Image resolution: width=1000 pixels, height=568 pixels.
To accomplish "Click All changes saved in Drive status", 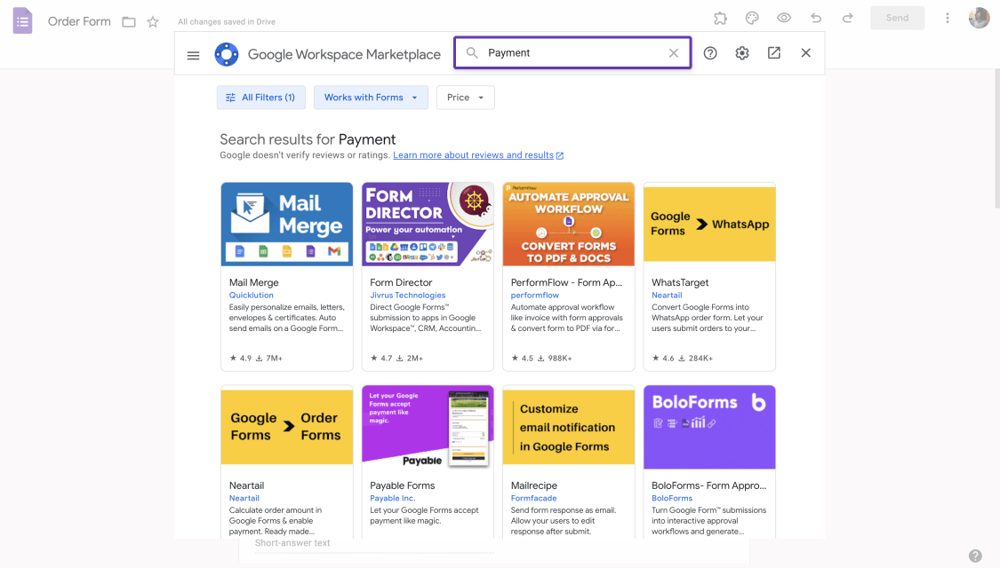I will (x=226, y=22).
